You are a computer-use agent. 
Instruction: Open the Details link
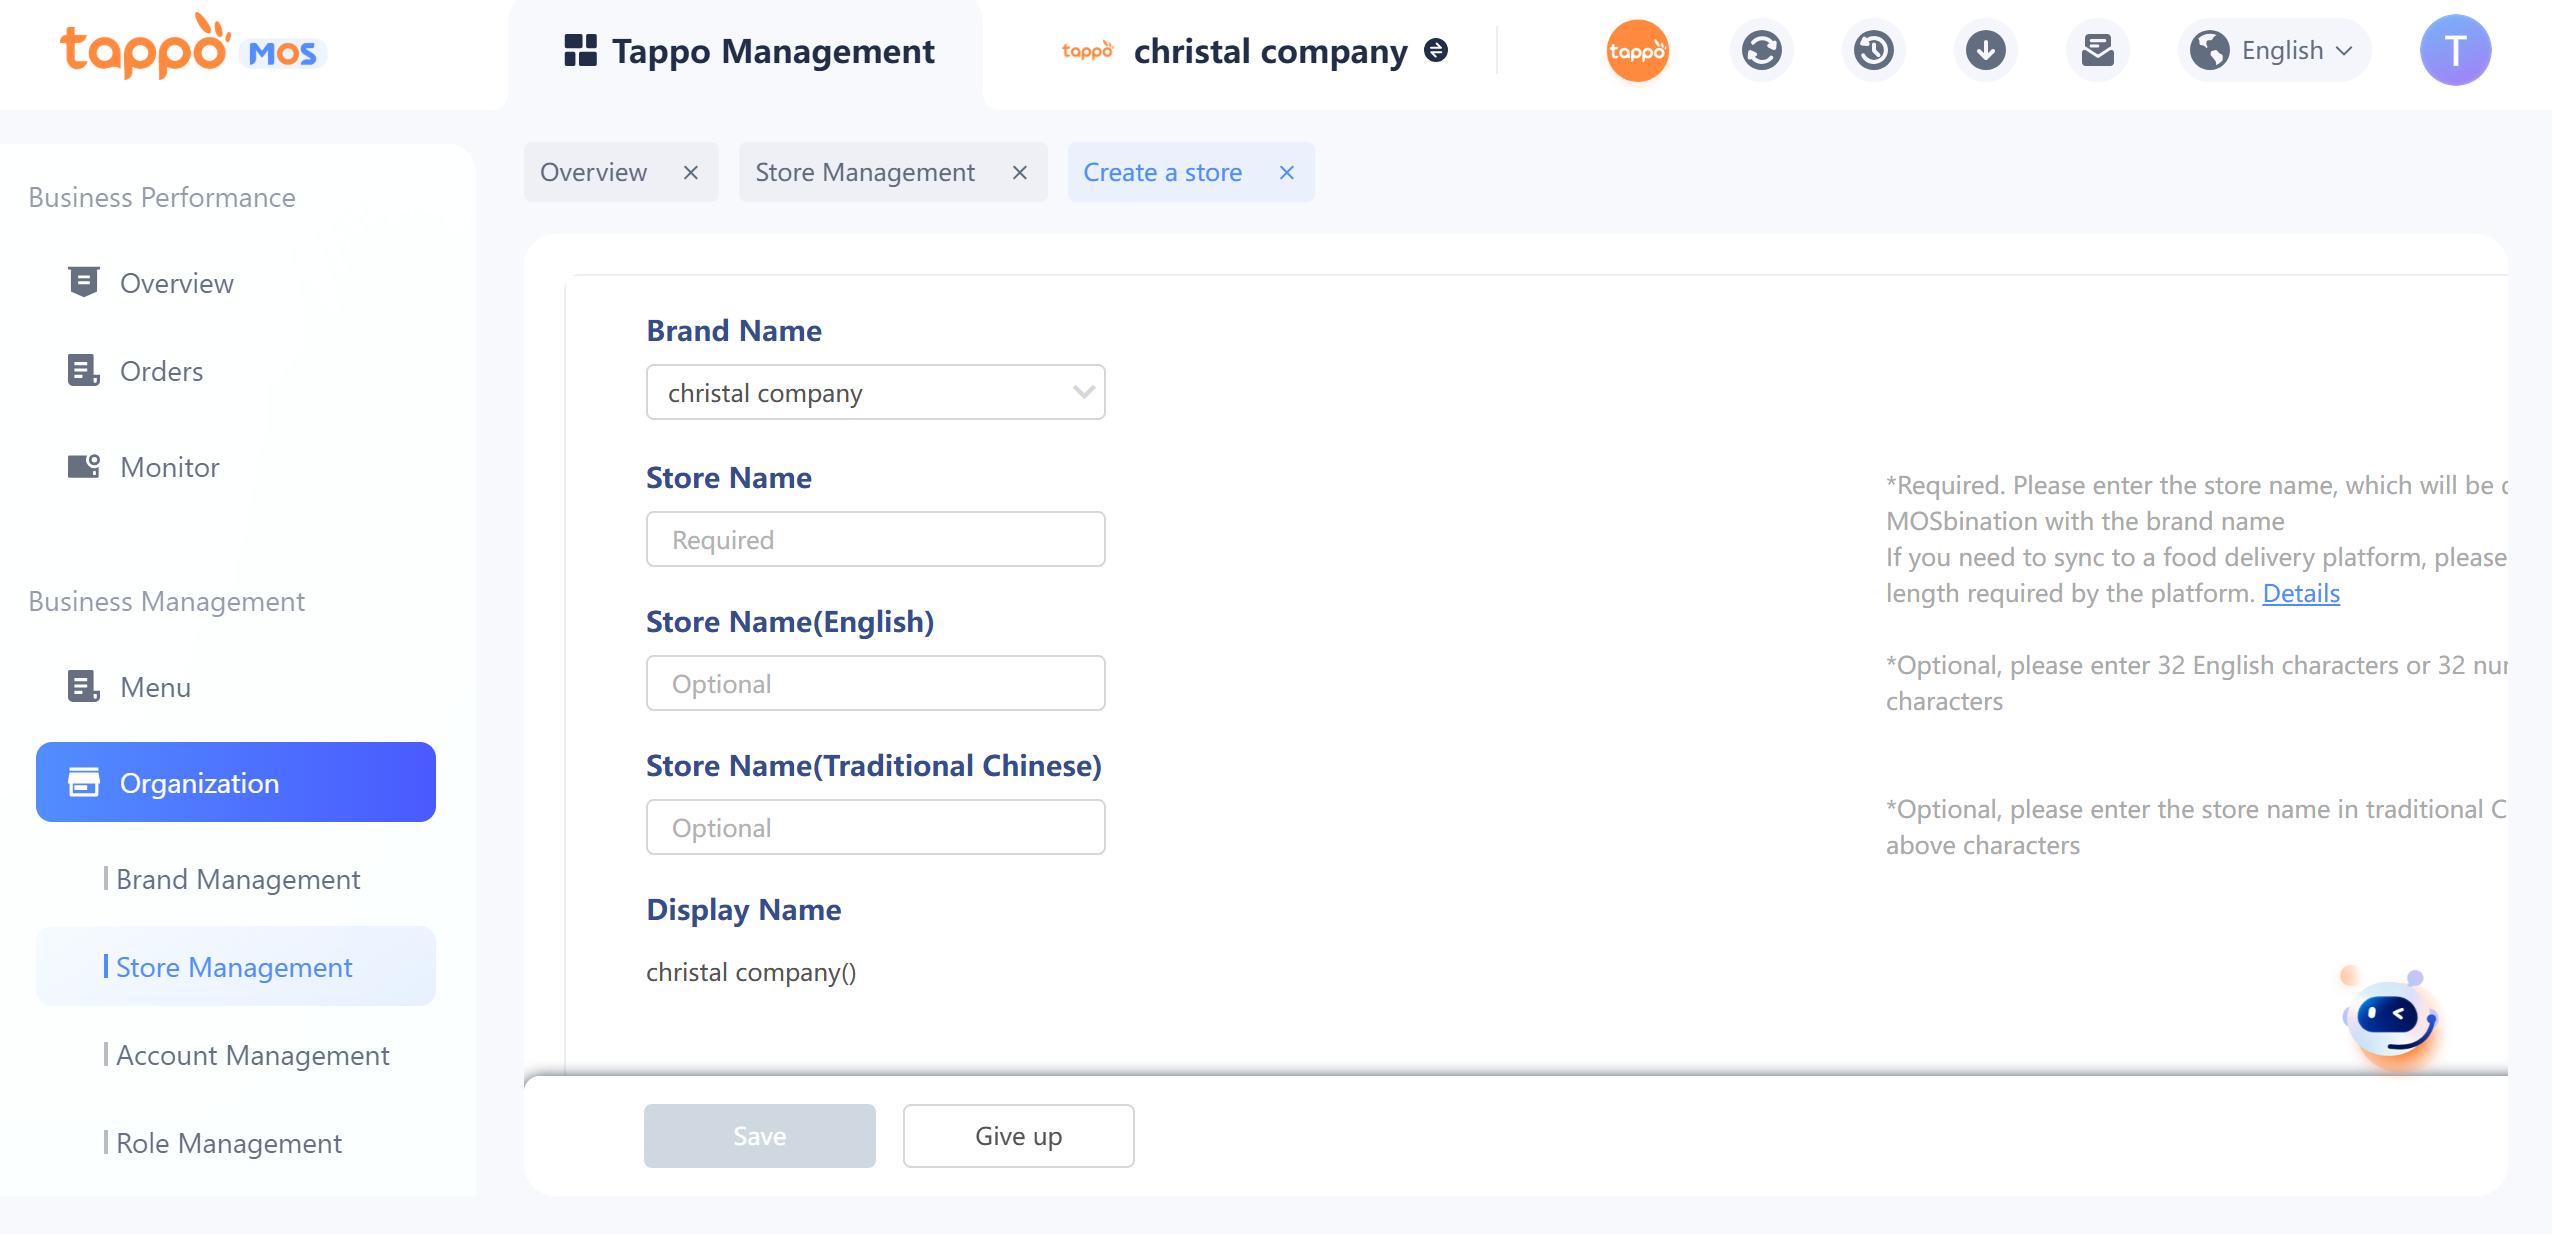[x=2301, y=593]
